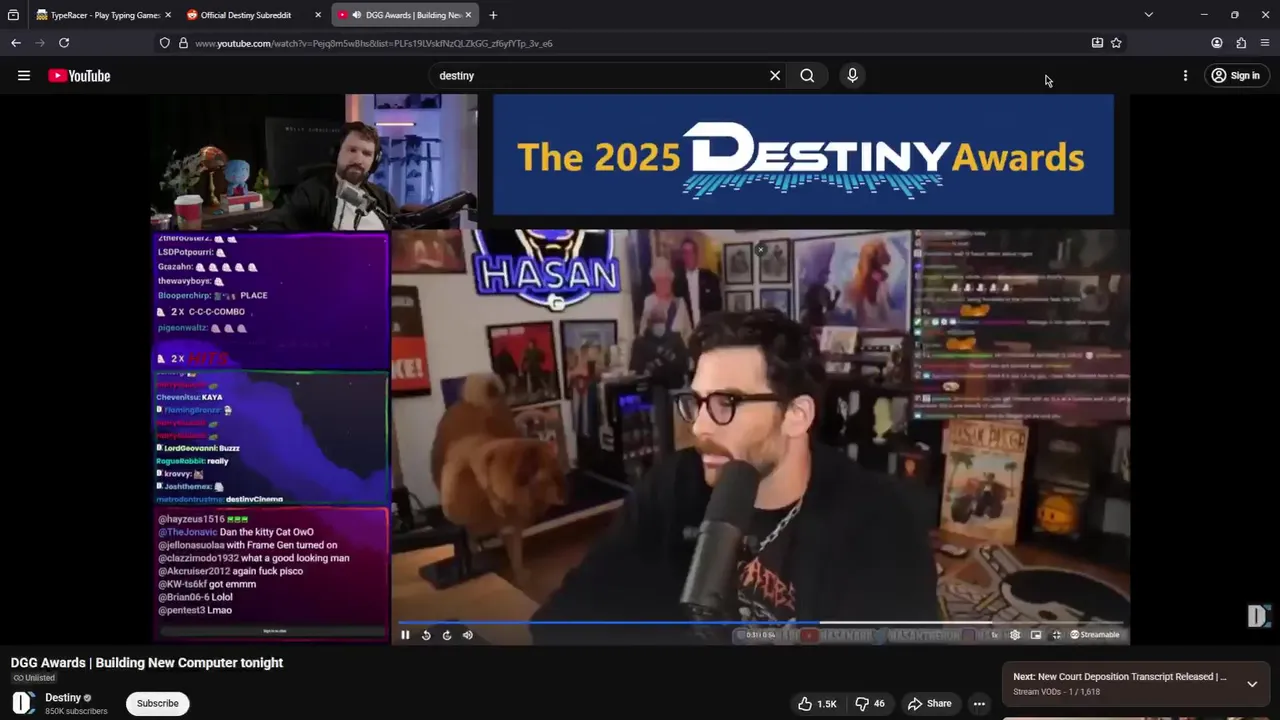
Task: Close the TypeRacer tab
Action: tap(167, 15)
